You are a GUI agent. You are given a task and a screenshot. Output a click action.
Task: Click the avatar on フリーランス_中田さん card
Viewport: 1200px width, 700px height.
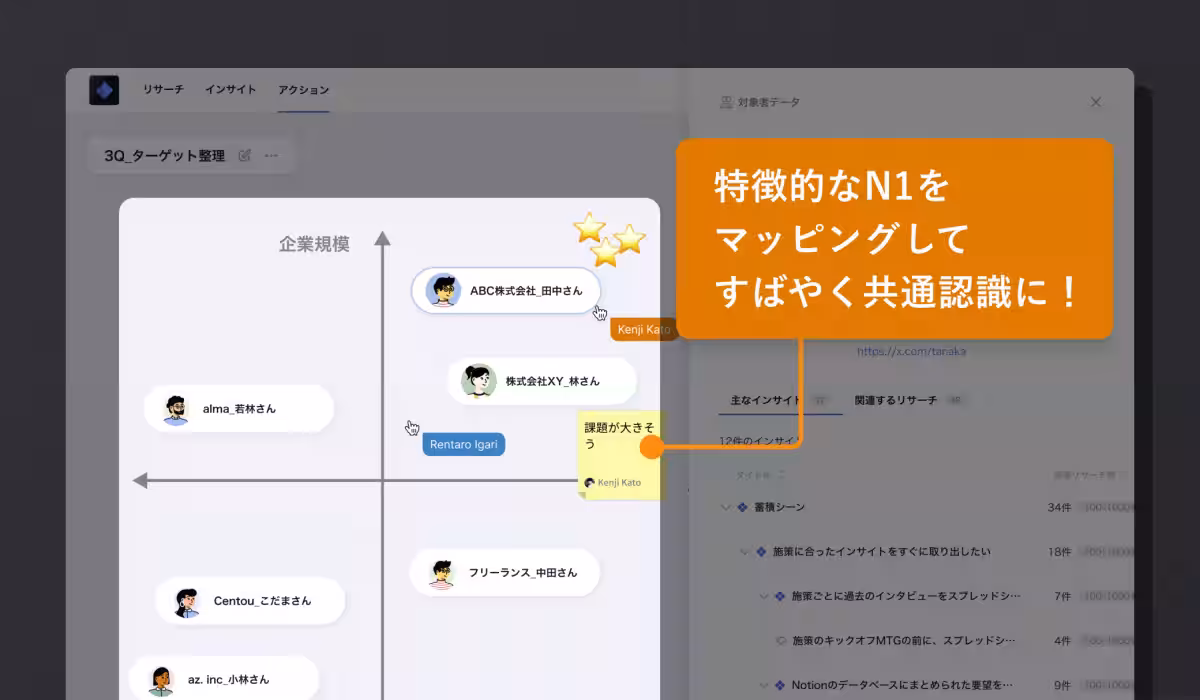[x=442, y=573]
